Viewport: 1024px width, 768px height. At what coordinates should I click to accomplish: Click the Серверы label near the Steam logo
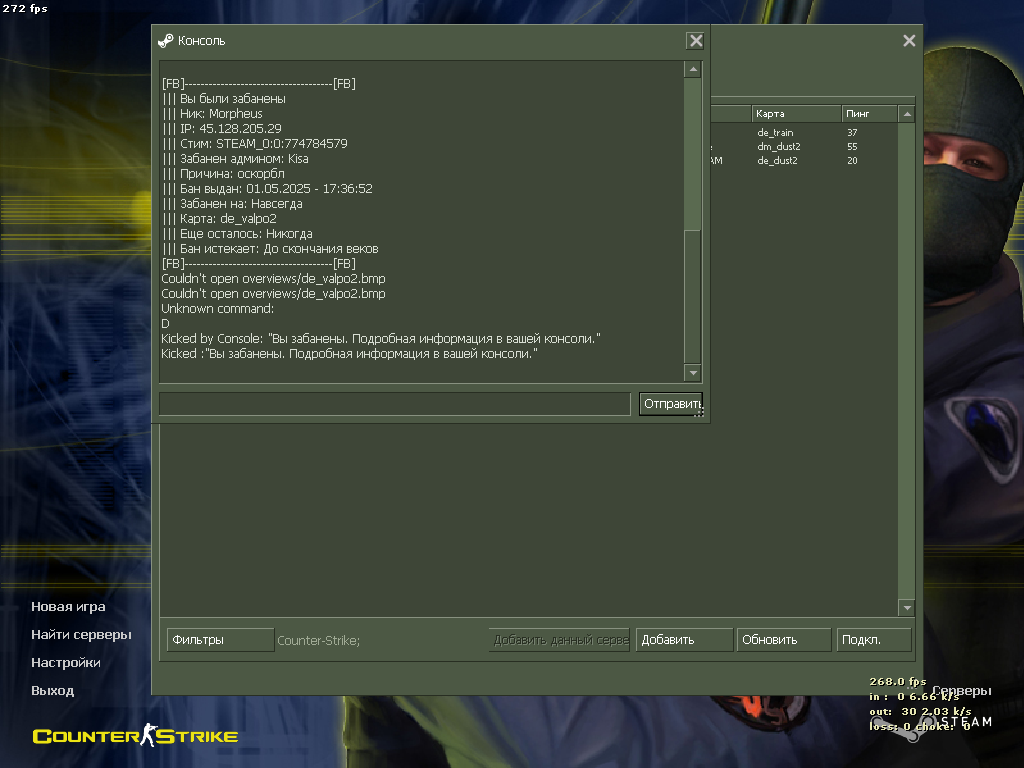click(961, 690)
